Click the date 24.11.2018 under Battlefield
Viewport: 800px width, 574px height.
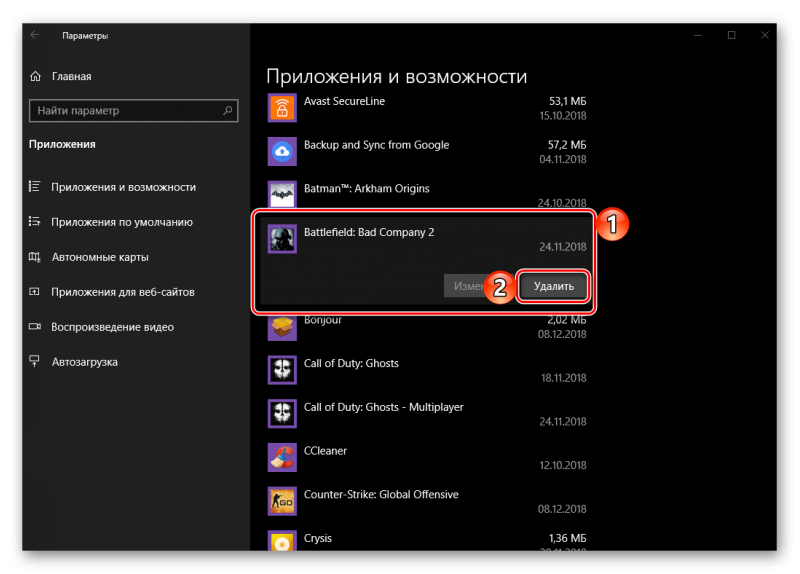[x=563, y=247]
